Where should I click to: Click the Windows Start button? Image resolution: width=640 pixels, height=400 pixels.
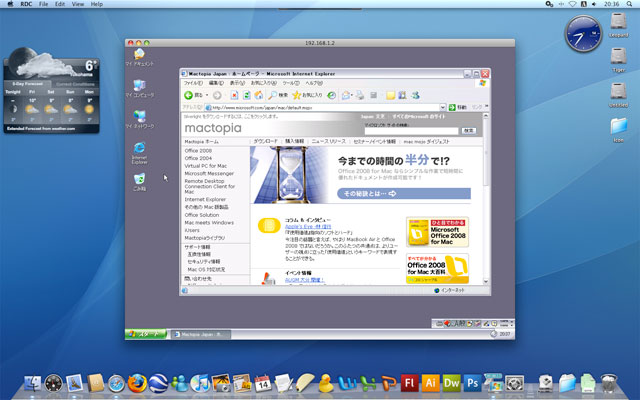pos(146,334)
